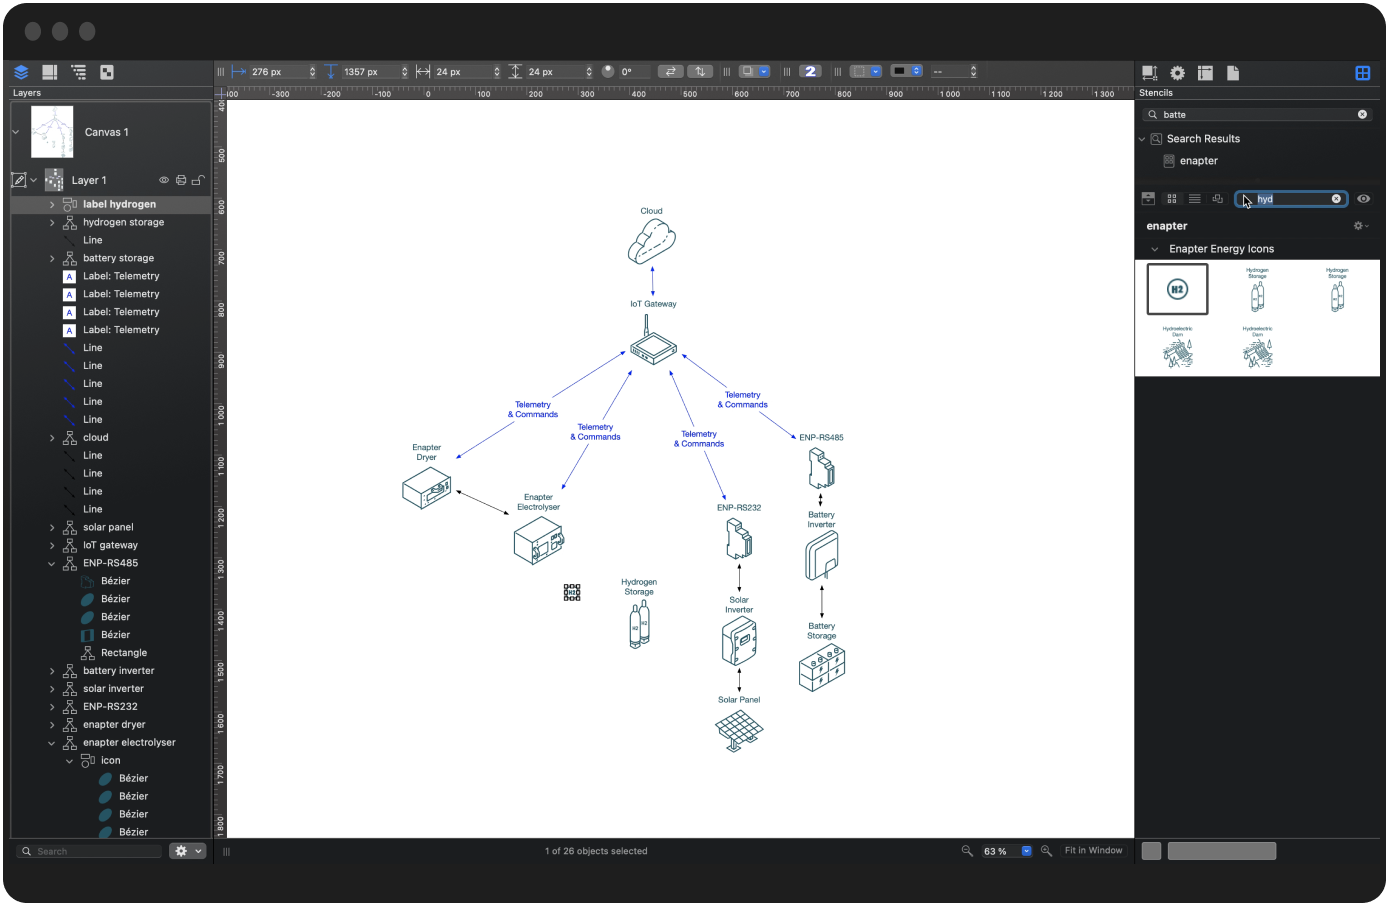Select the Hydrogen Storage tanks on canvas
The image size is (1389, 906).
640,624
